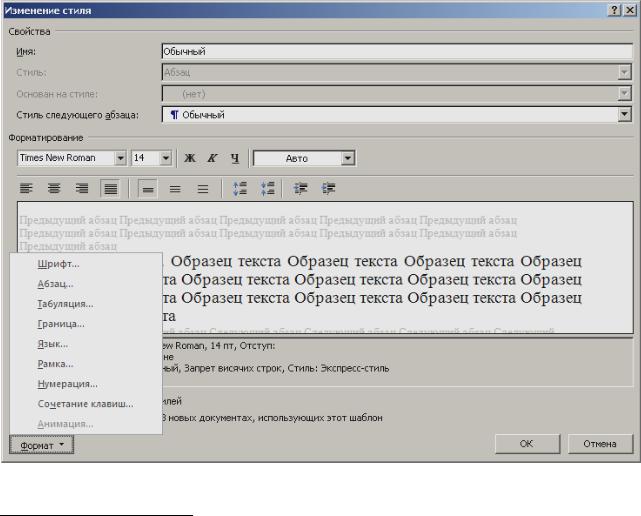Screen dimensions: 641x516
Task: Set single line spacing icon
Action: (148, 189)
